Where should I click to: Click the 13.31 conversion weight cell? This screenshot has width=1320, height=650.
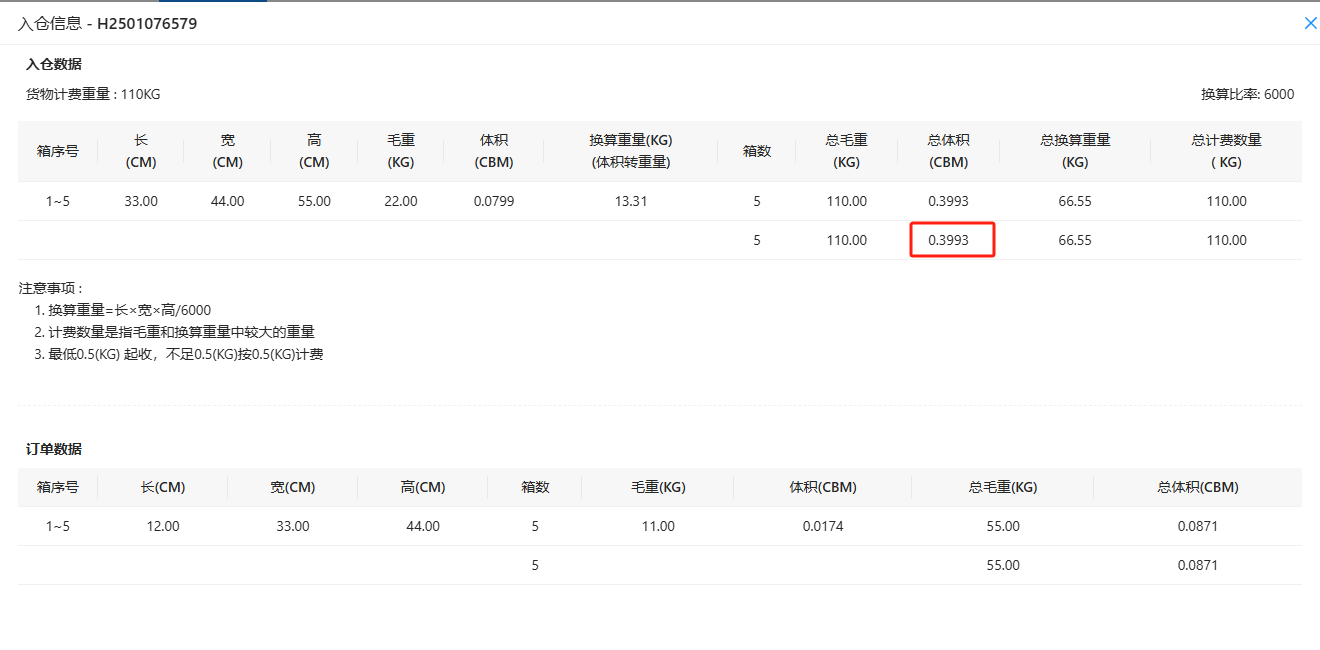click(630, 201)
